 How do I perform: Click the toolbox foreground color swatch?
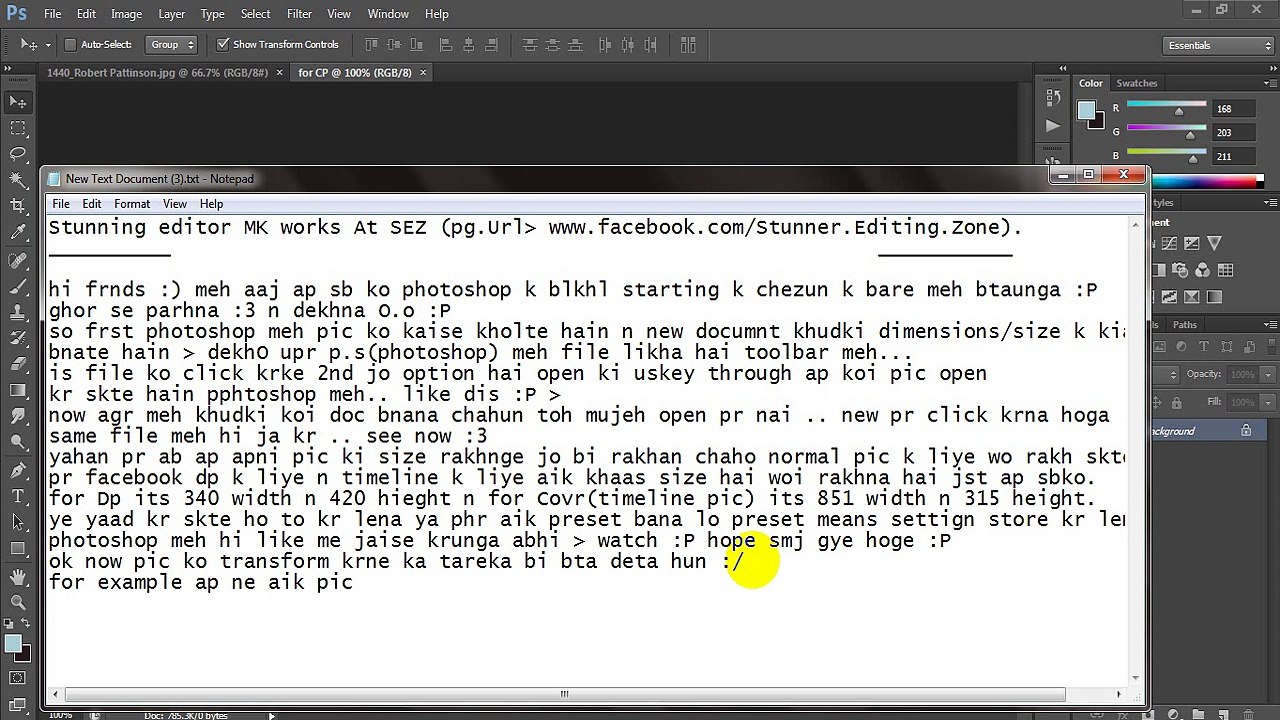13,645
